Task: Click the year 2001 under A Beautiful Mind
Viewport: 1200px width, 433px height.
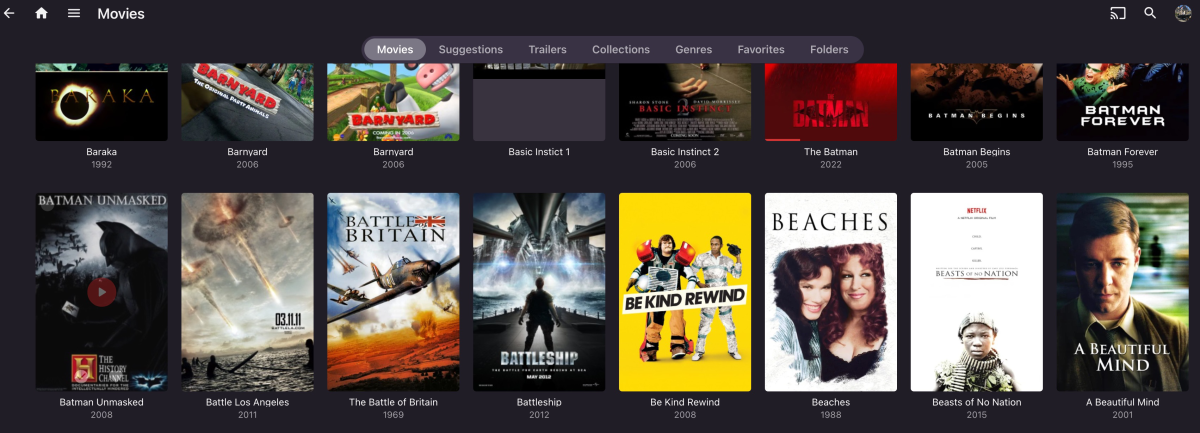Action: [1123, 415]
